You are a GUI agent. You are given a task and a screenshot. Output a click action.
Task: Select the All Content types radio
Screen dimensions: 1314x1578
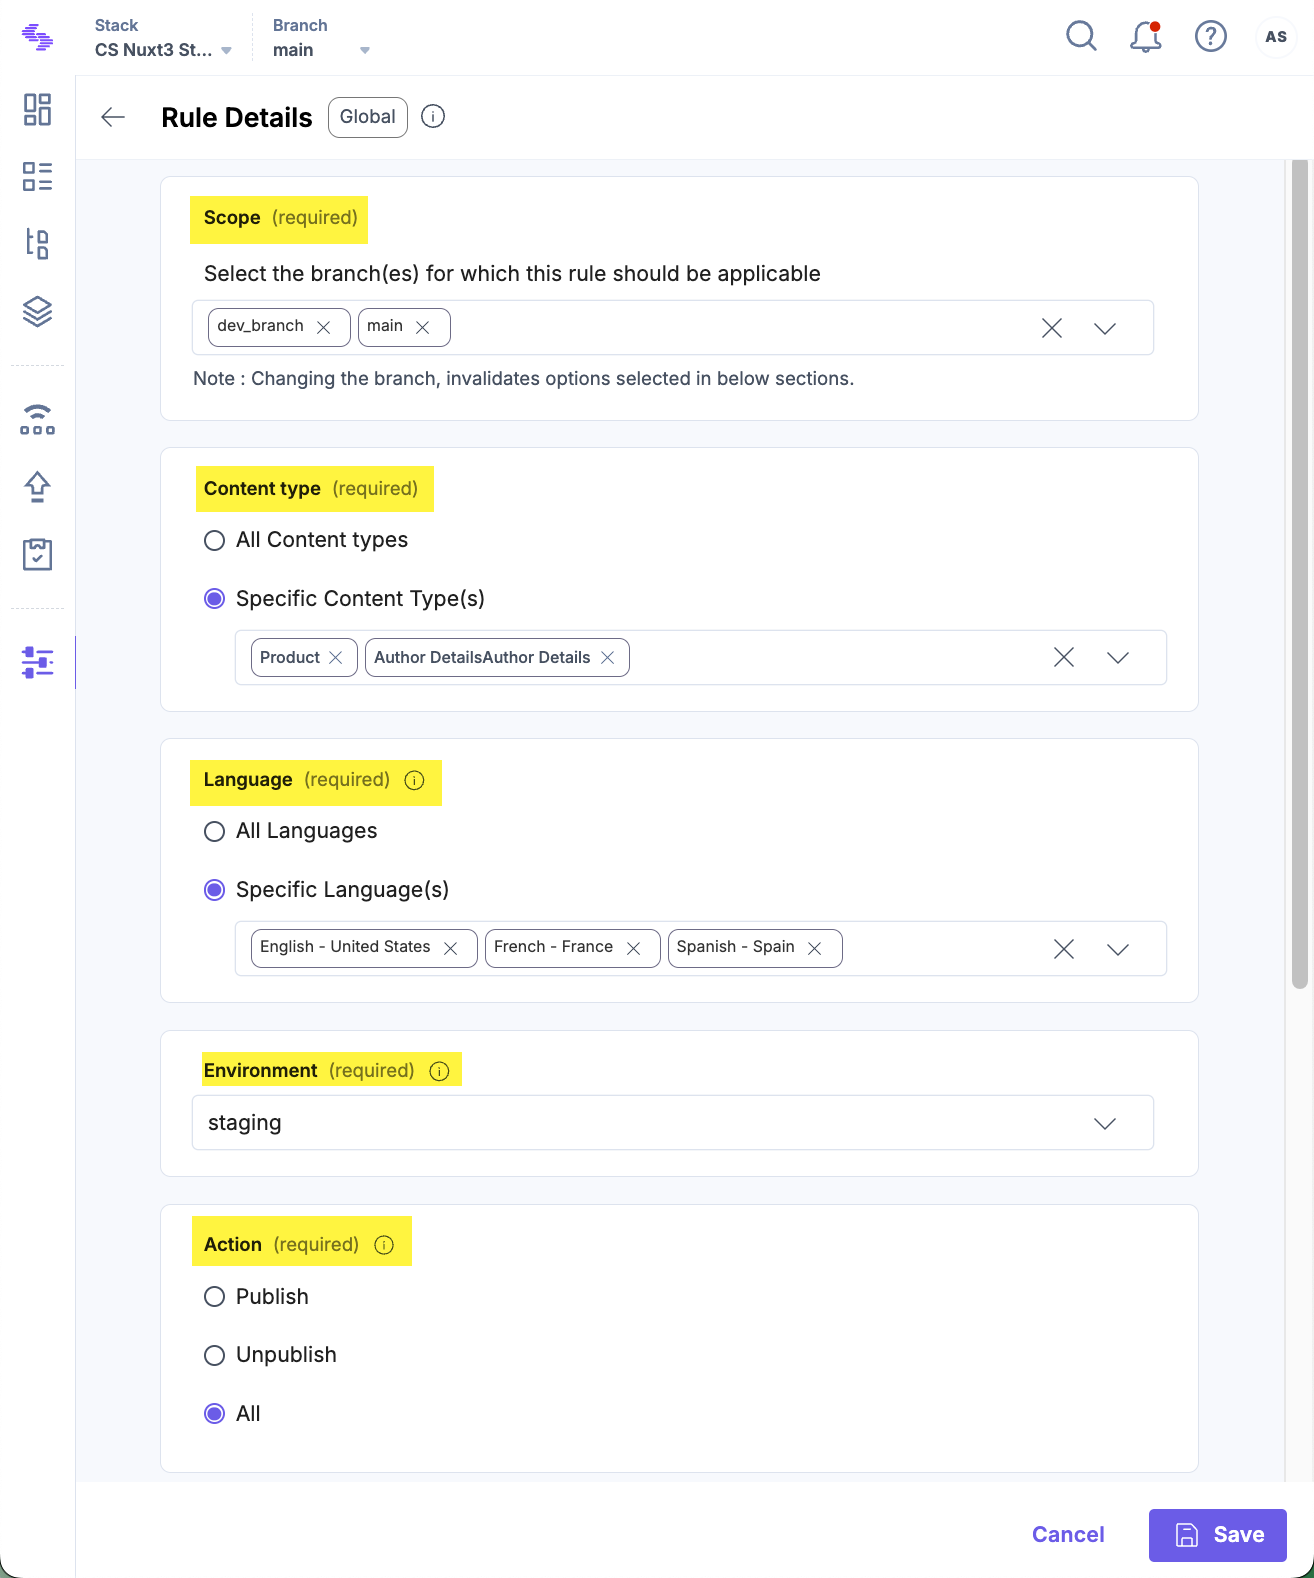coord(214,541)
